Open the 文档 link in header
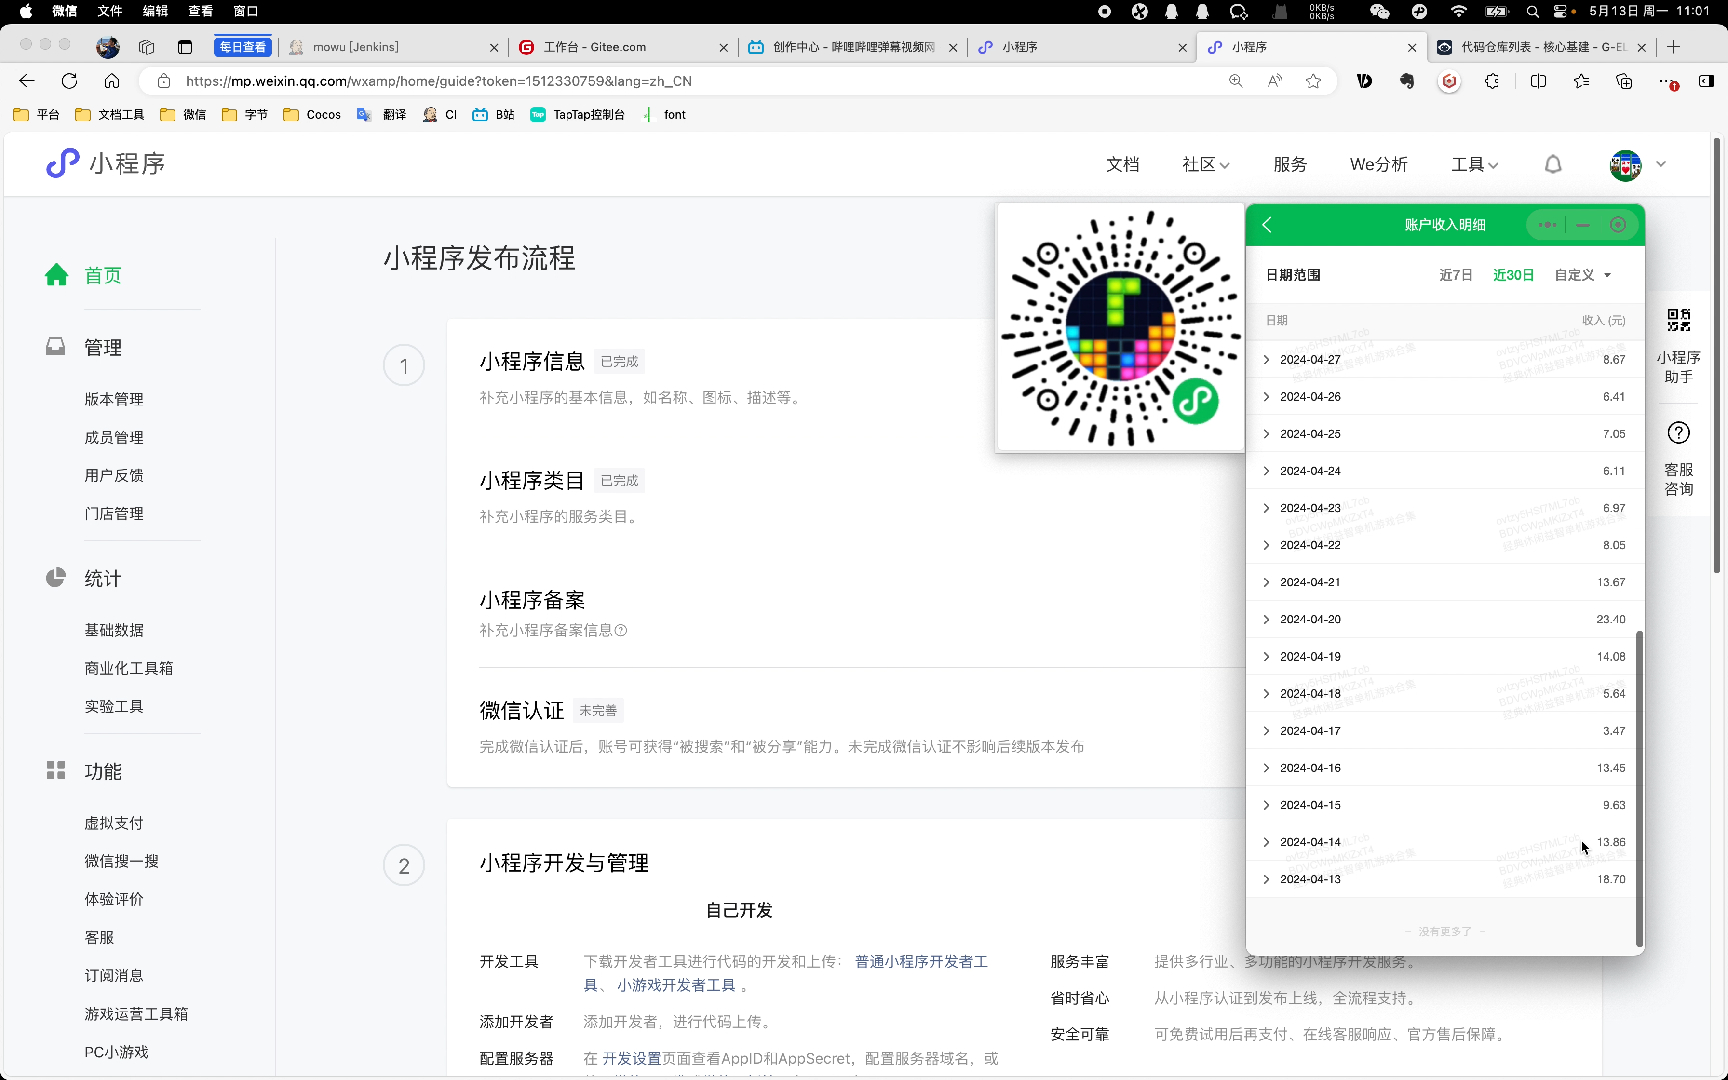Screen dimensions: 1728x1080 tap(1122, 164)
